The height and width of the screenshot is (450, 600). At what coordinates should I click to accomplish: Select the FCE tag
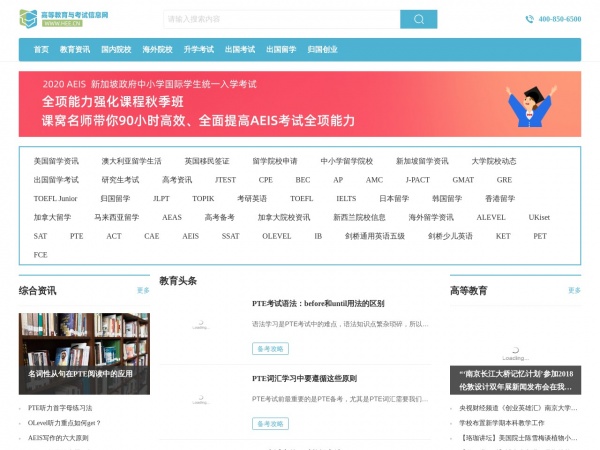[41, 255]
